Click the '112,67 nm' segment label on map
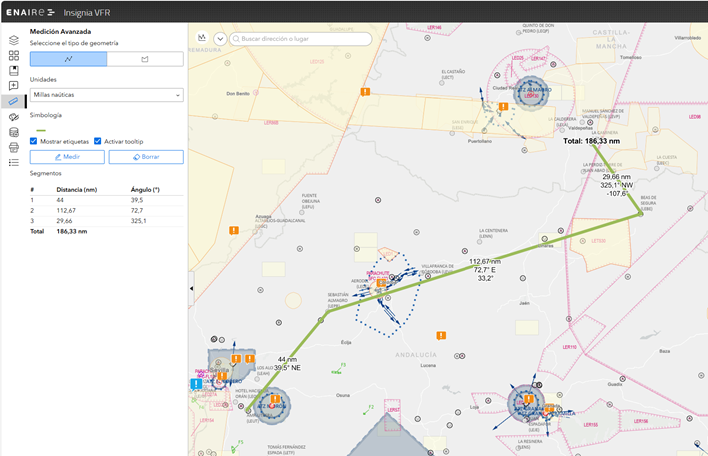Viewport: 708px width, 456px height. pyautogui.click(x=485, y=261)
